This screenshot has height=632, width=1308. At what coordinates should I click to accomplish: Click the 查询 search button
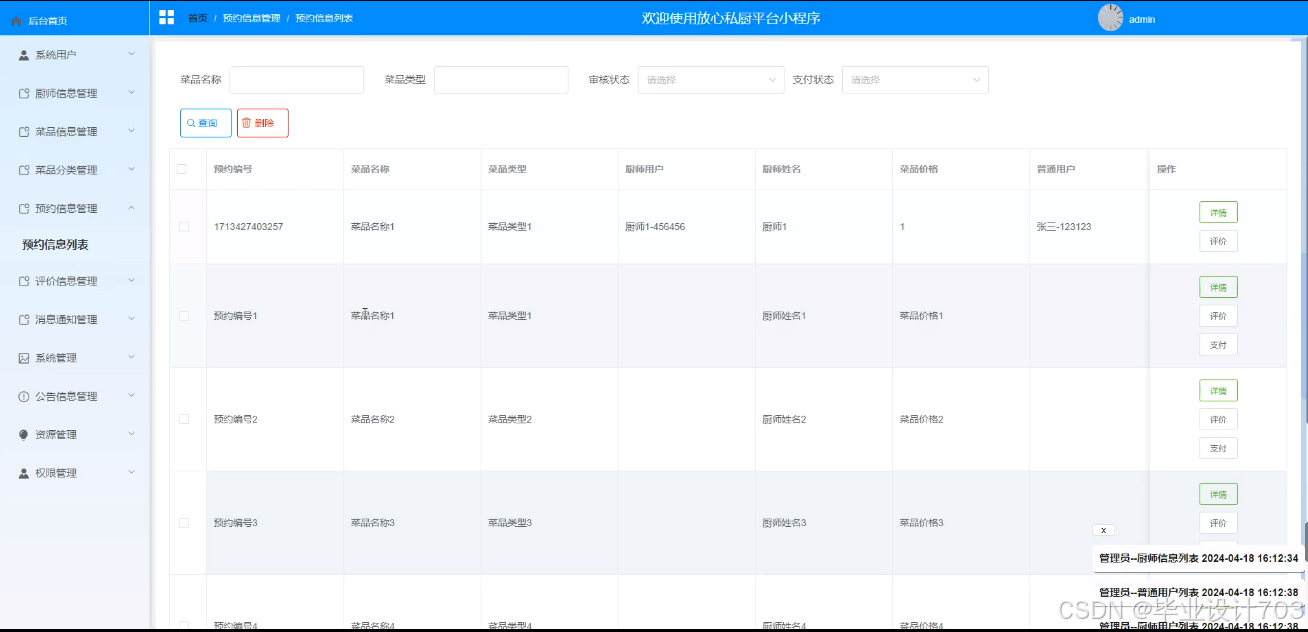[x=206, y=123]
